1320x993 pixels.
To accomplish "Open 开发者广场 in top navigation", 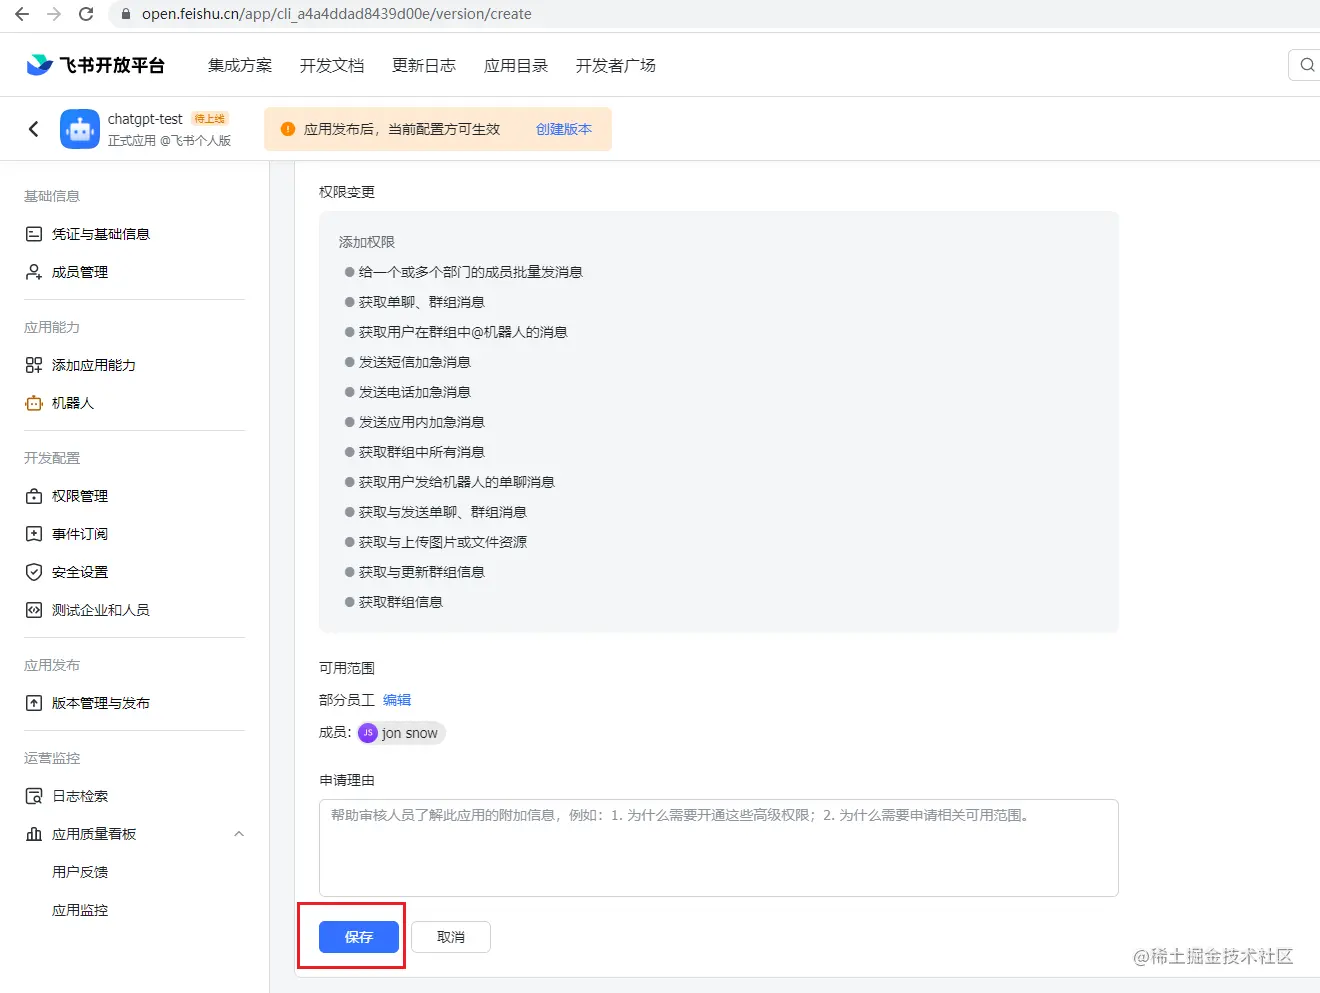I will (616, 65).
